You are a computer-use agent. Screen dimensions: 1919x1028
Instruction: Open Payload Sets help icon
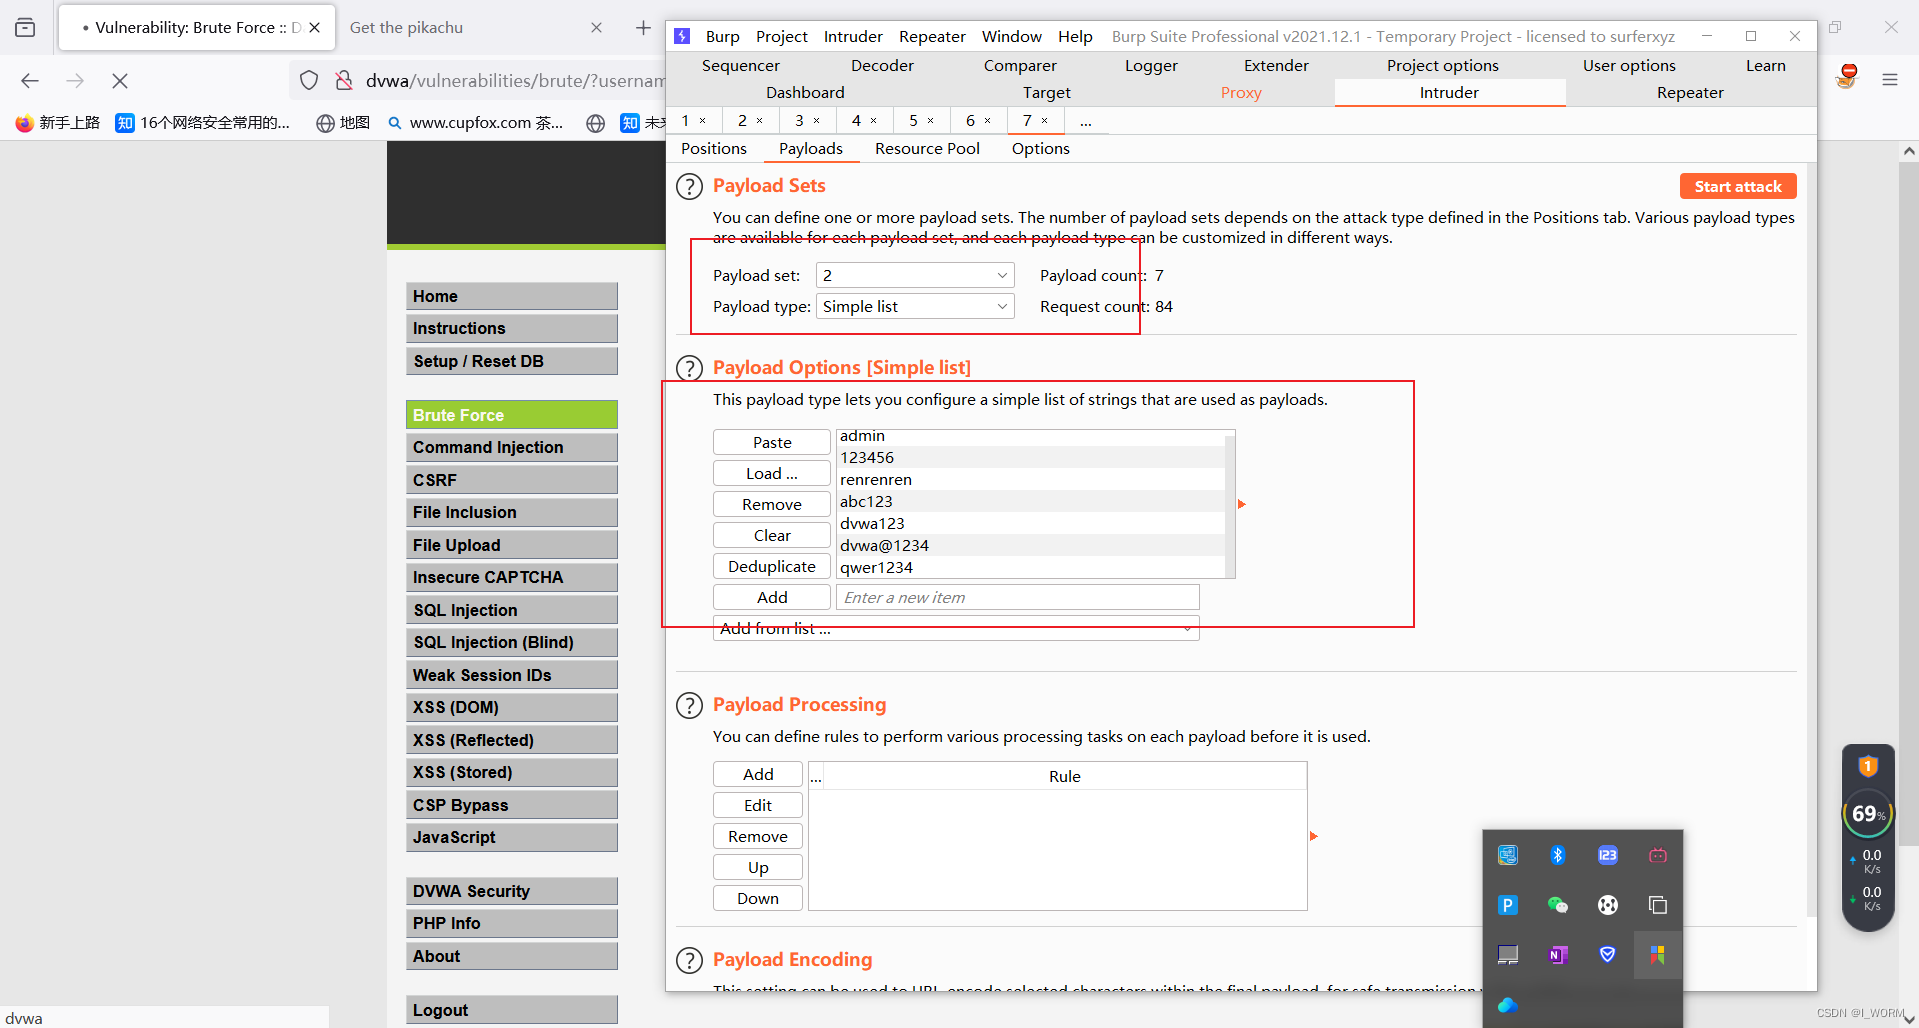click(689, 187)
